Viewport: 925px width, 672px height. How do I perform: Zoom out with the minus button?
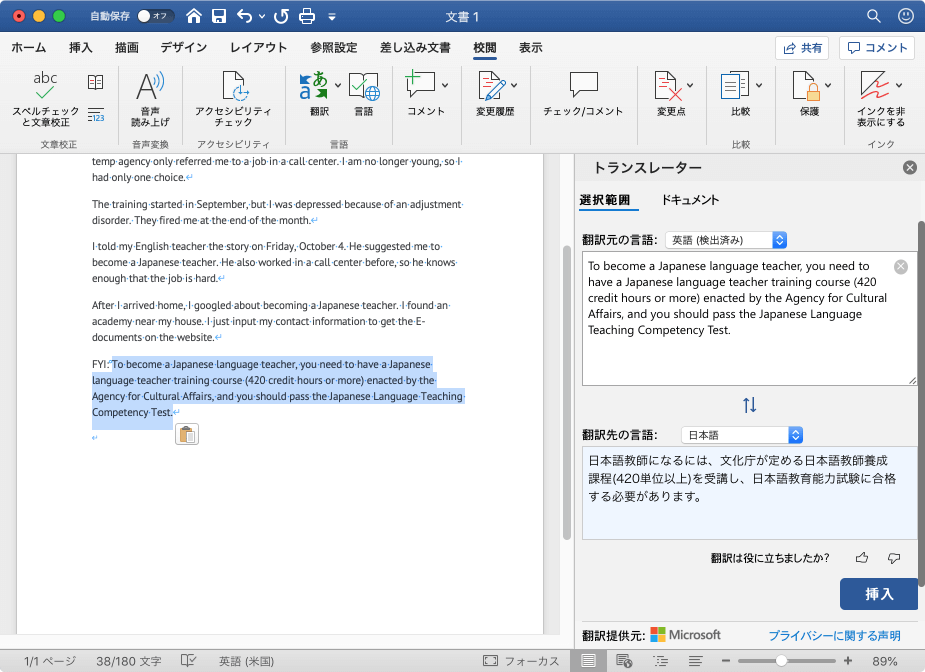click(x=726, y=661)
